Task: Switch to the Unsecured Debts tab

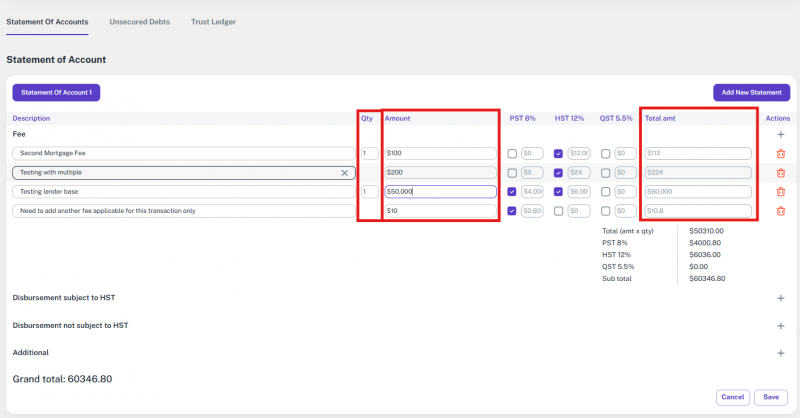Action: point(139,21)
